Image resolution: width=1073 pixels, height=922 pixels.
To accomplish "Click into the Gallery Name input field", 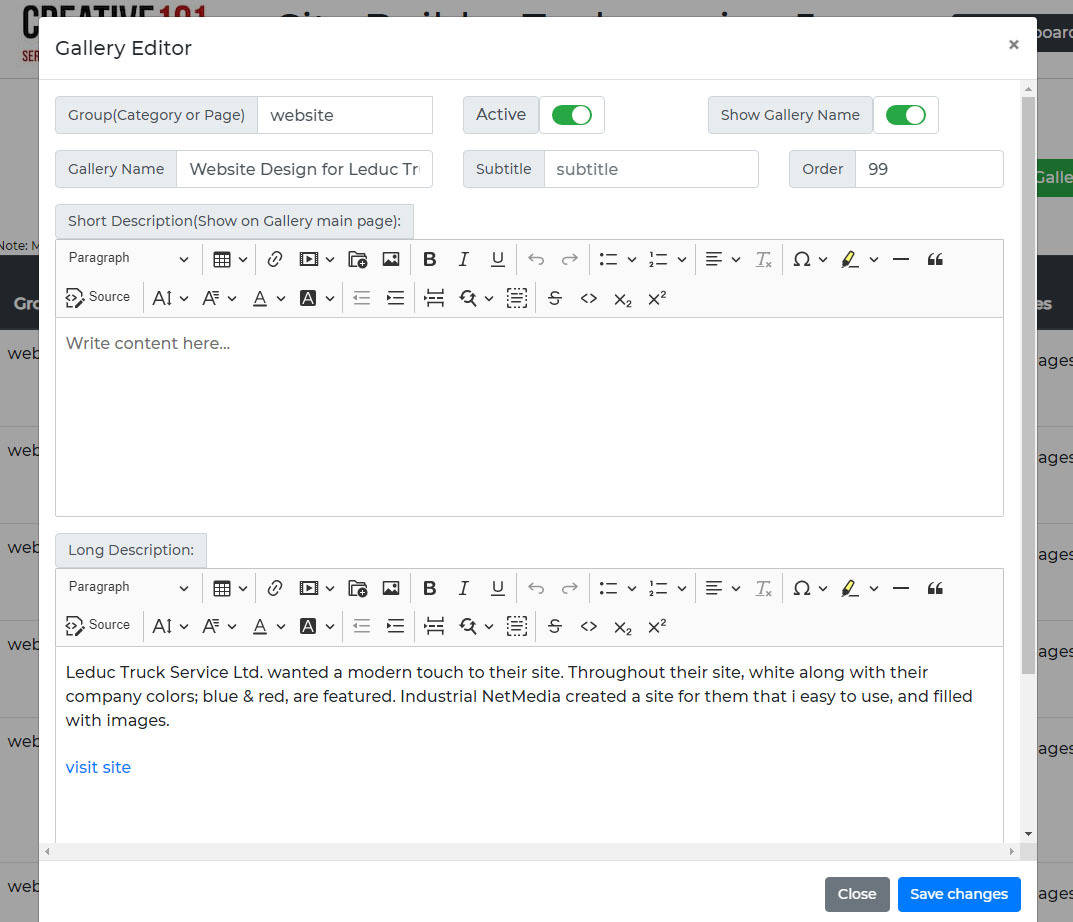I will coord(305,169).
